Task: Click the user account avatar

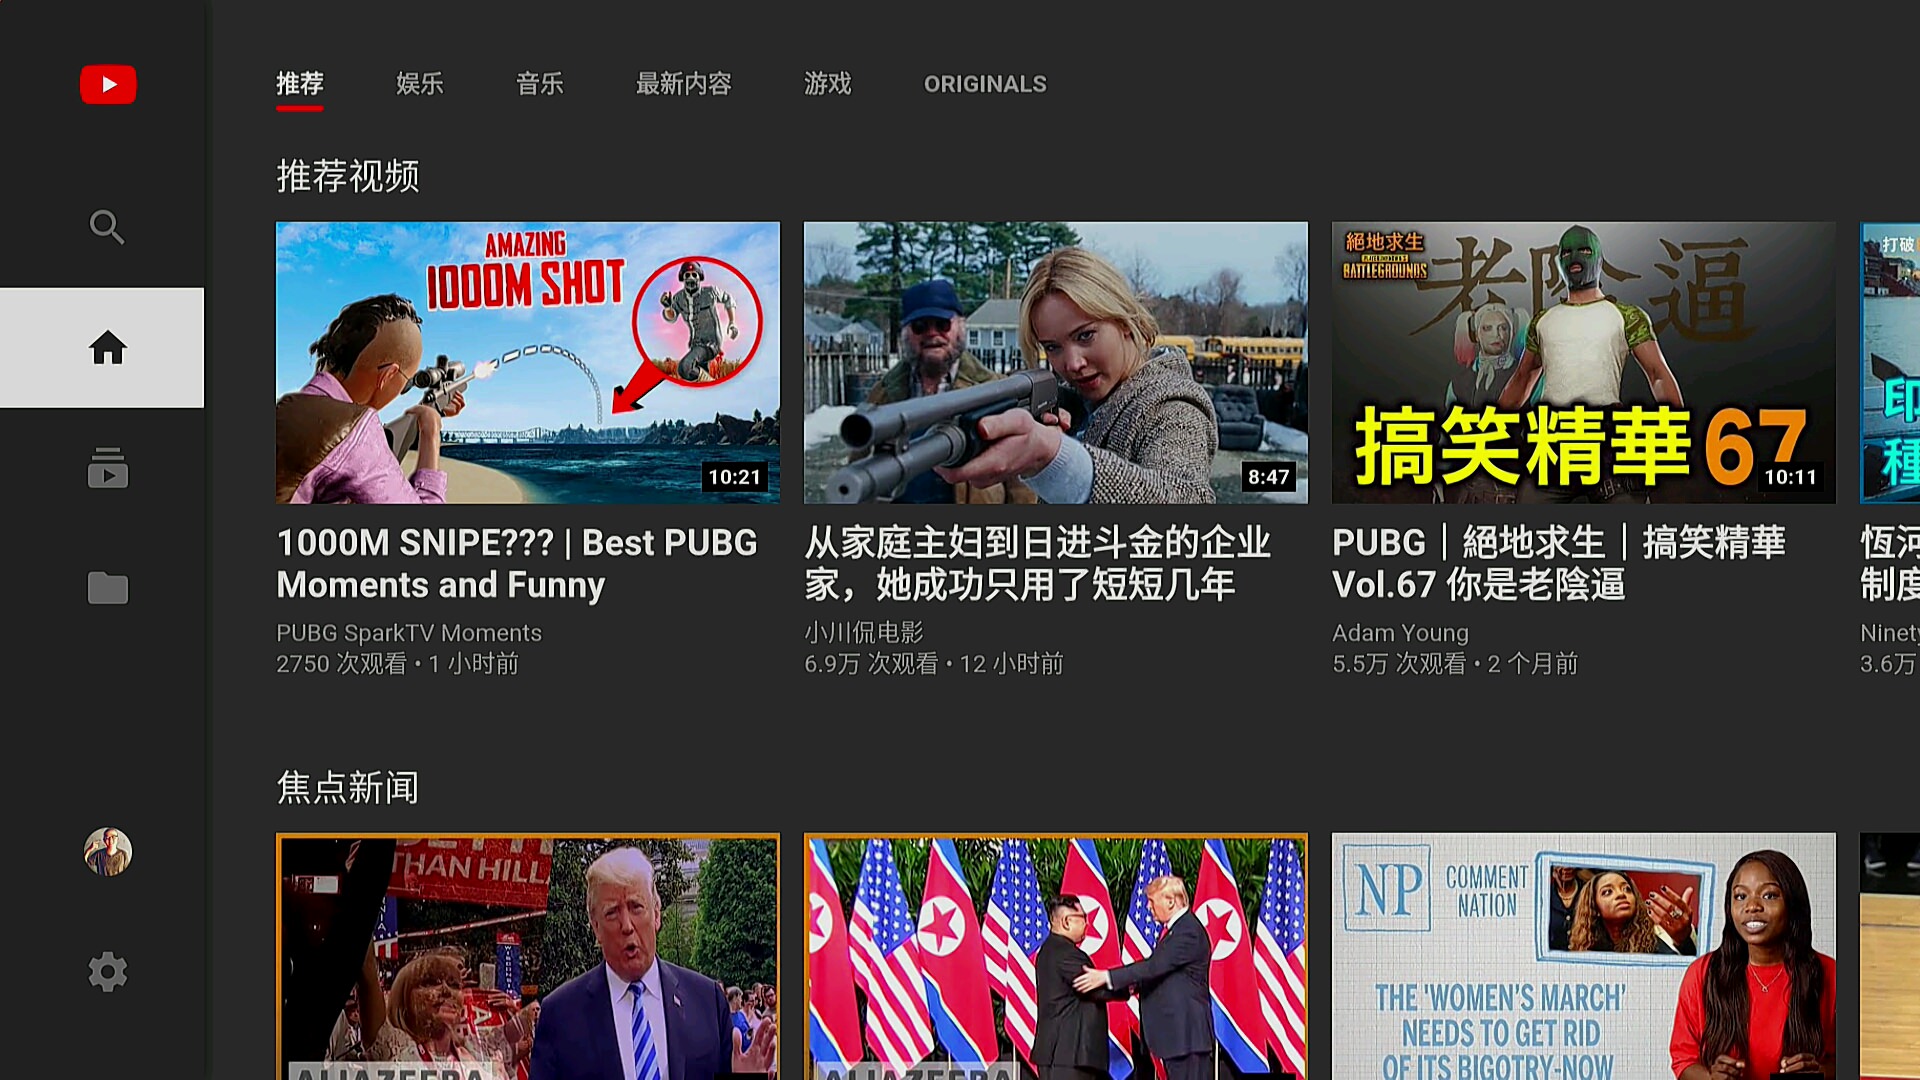Action: [x=107, y=852]
